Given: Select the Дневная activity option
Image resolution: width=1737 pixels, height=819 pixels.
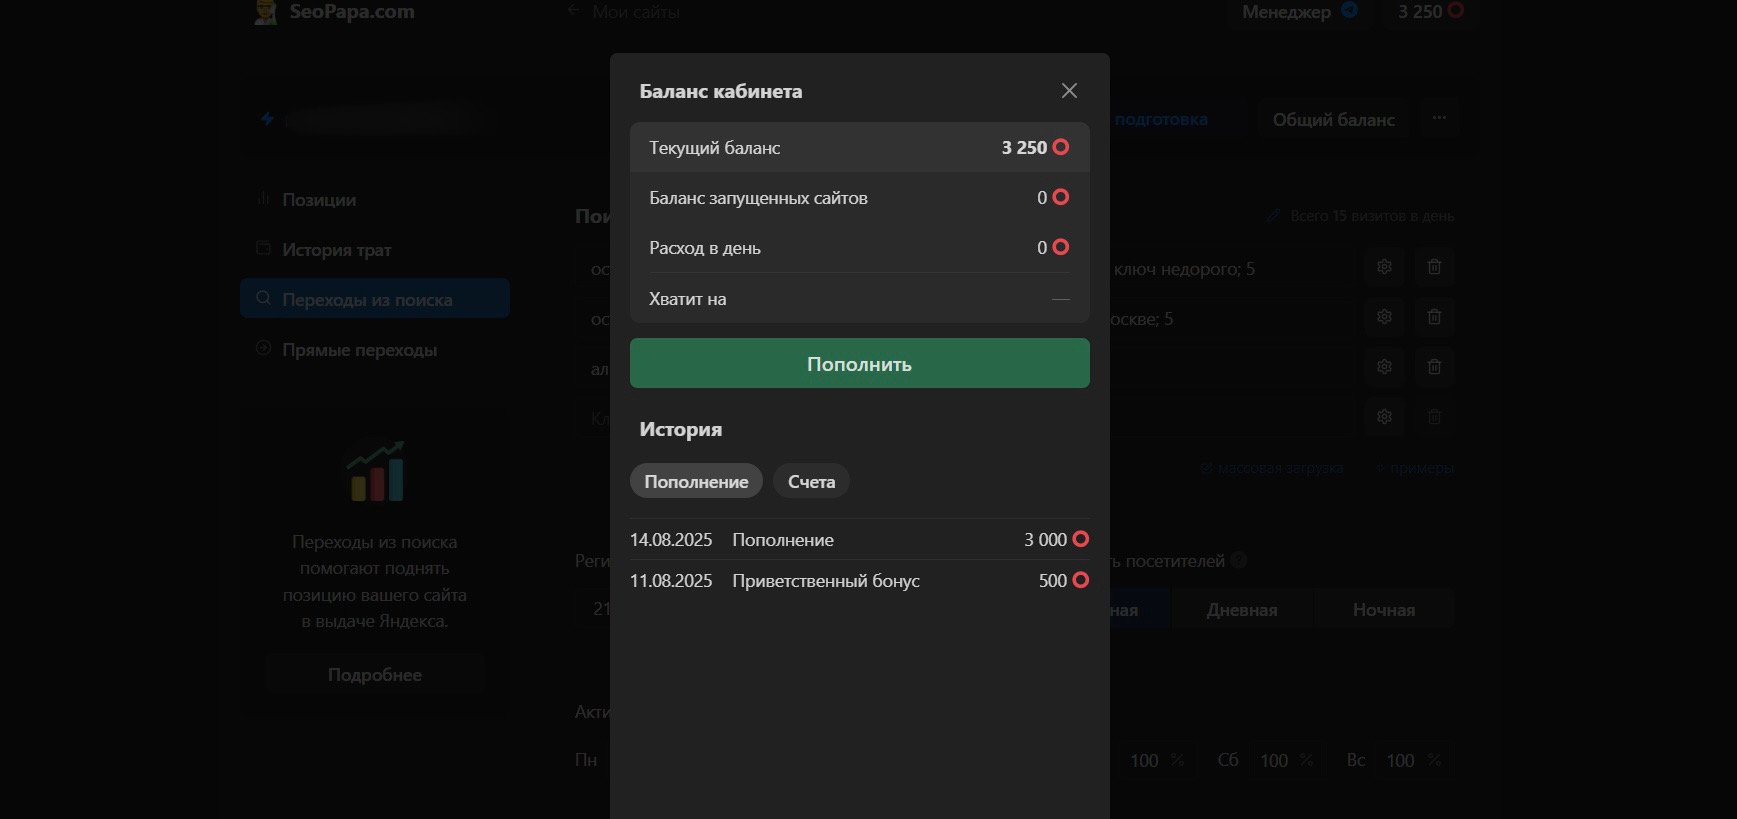Looking at the screenshot, I should [x=1241, y=610].
